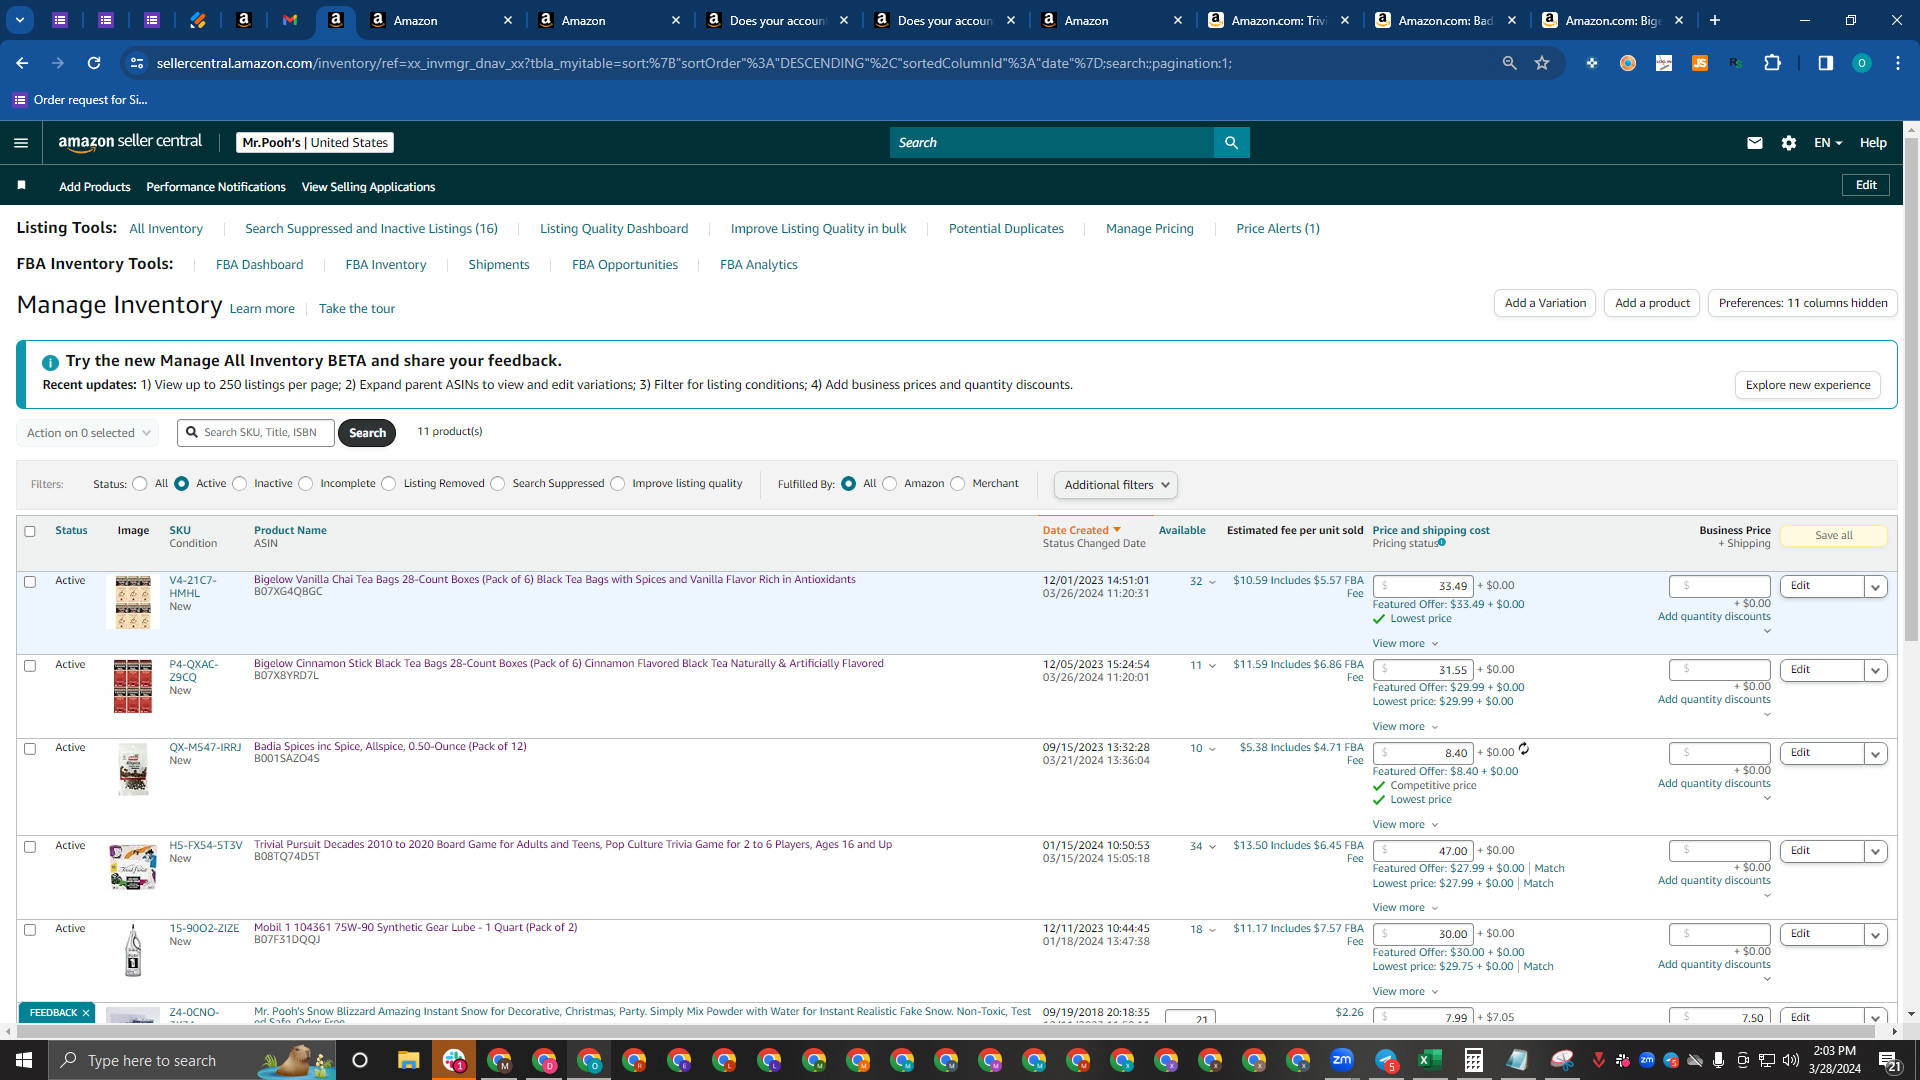
Task: Open the side panel icon in Chrome toolbar
Action: [1825, 63]
